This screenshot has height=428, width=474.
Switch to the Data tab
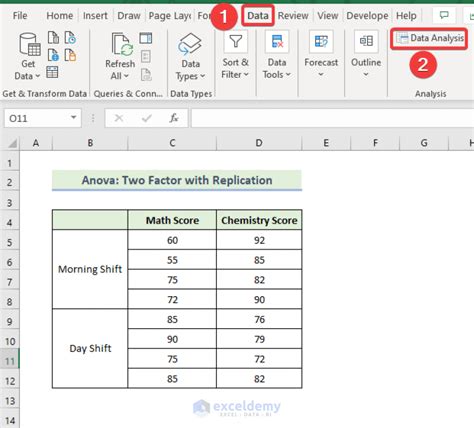pos(258,16)
